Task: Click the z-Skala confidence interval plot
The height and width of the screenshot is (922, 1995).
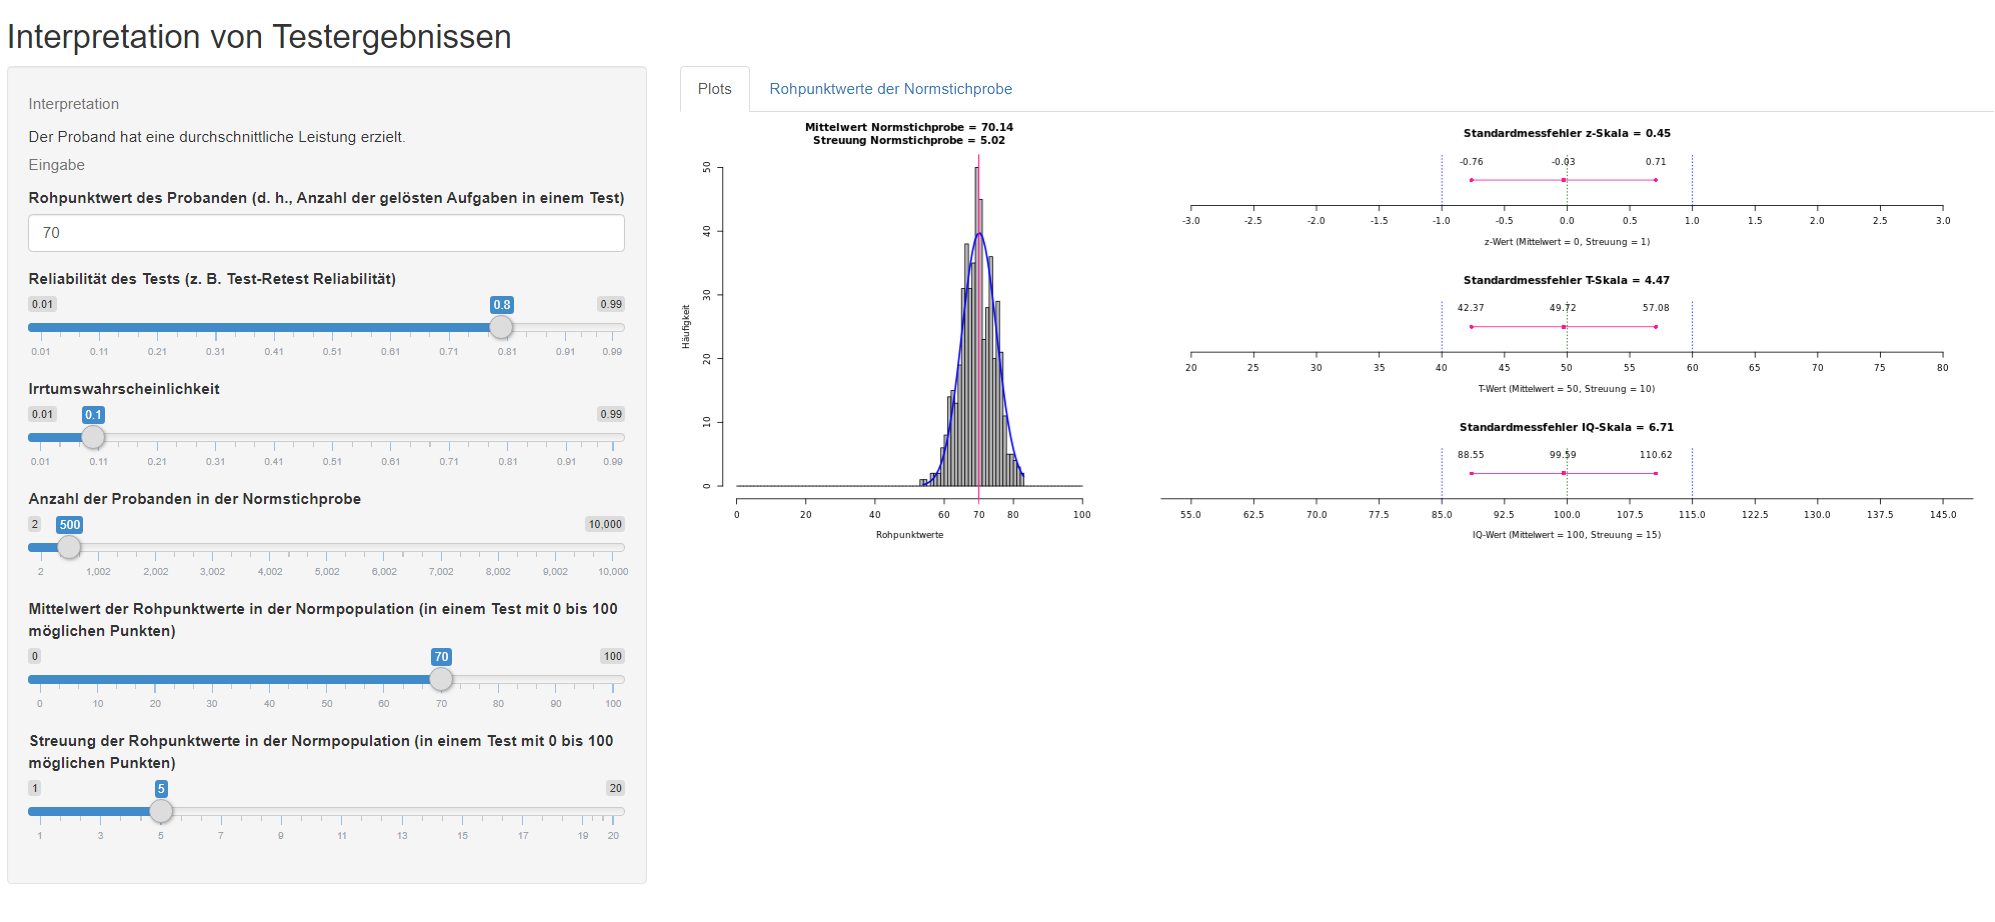Action: 1566,190
